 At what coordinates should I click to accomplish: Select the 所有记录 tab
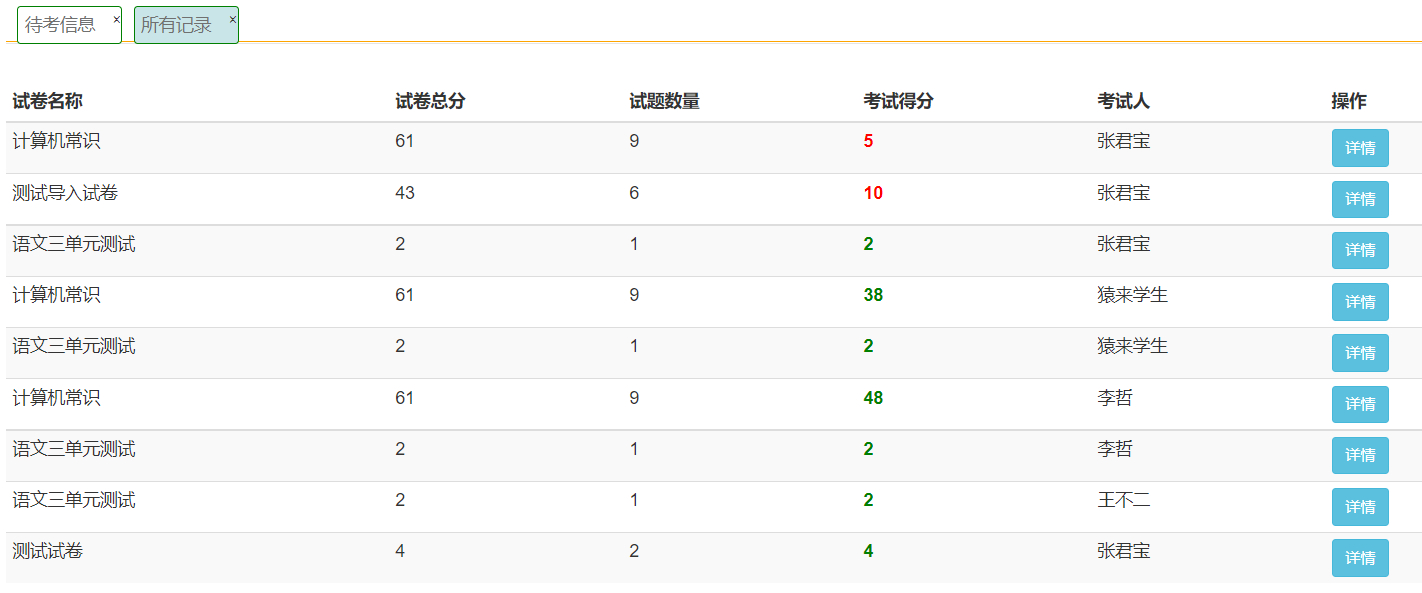(177, 25)
